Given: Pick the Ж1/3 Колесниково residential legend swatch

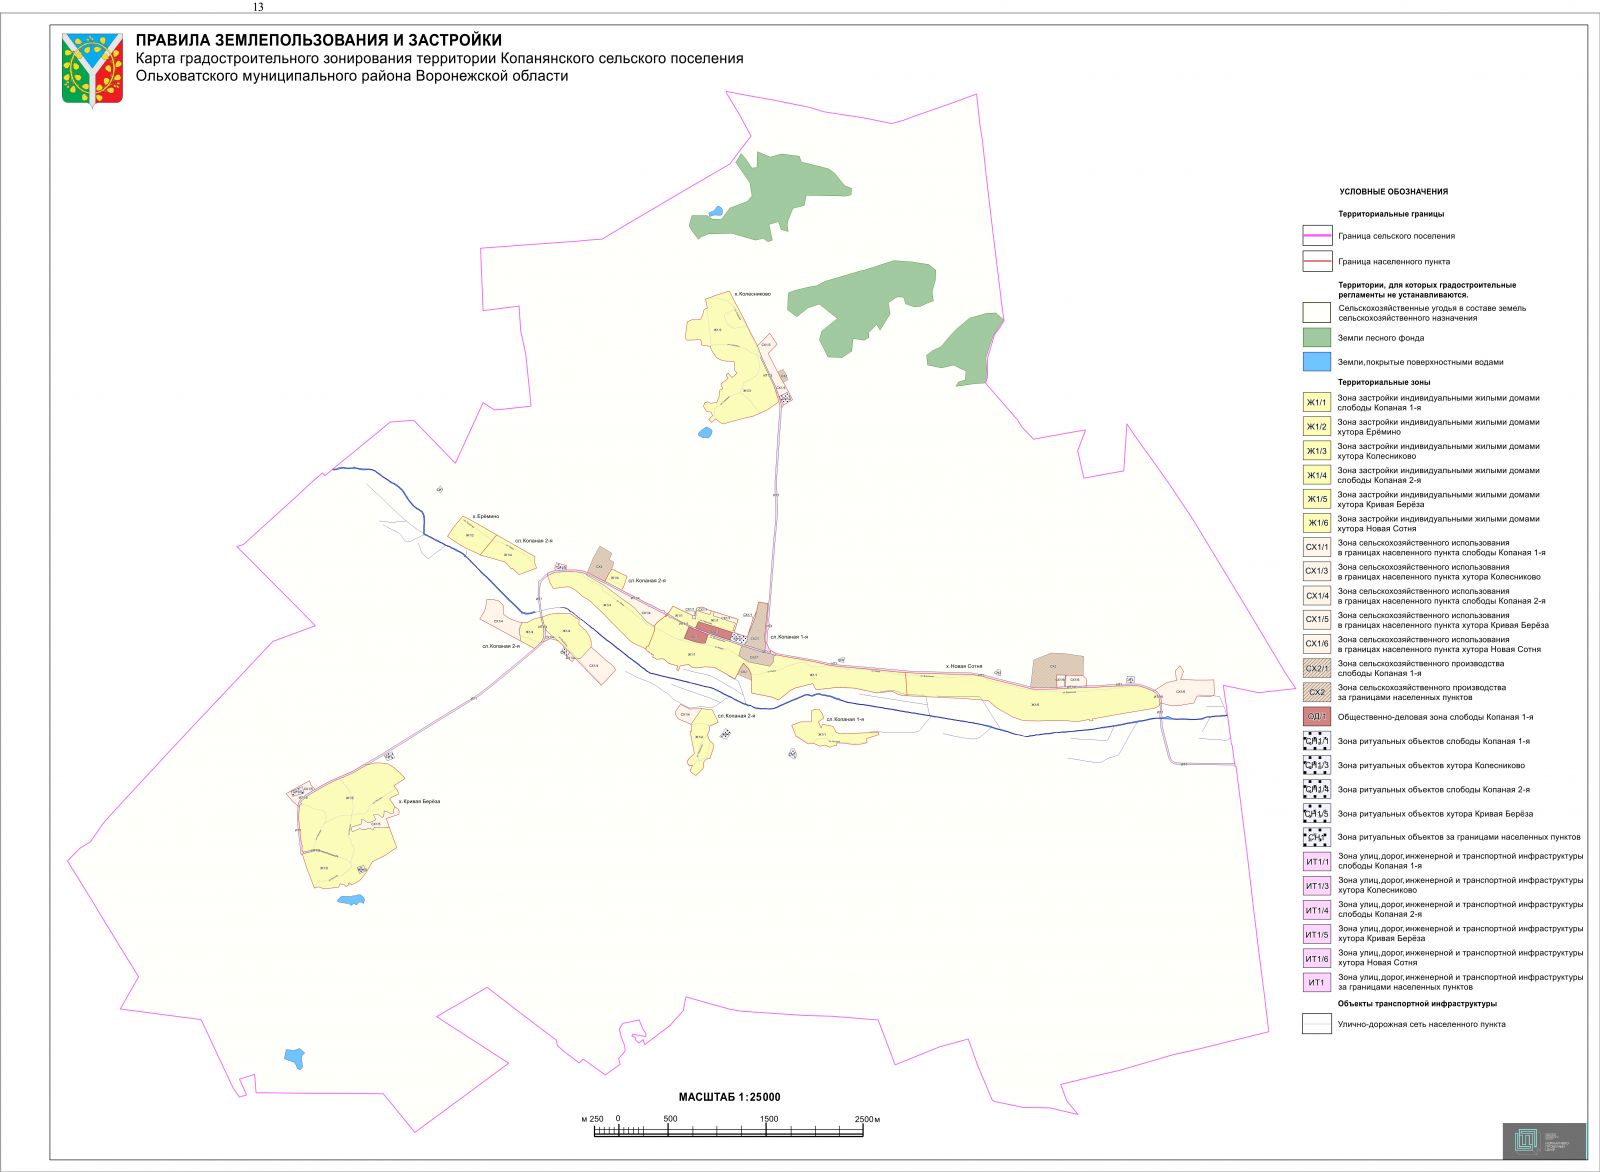Looking at the screenshot, I should pos(1317,451).
